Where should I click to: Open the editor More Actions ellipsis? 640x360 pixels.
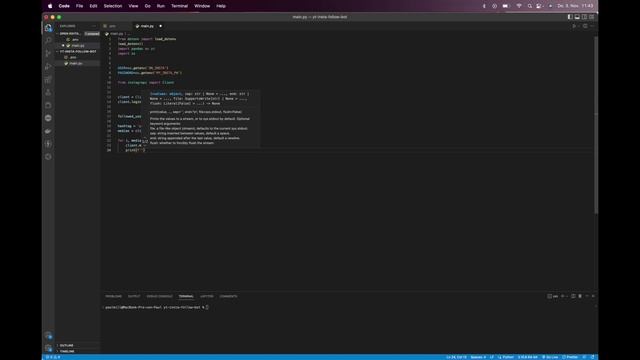click(x=592, y=26)
